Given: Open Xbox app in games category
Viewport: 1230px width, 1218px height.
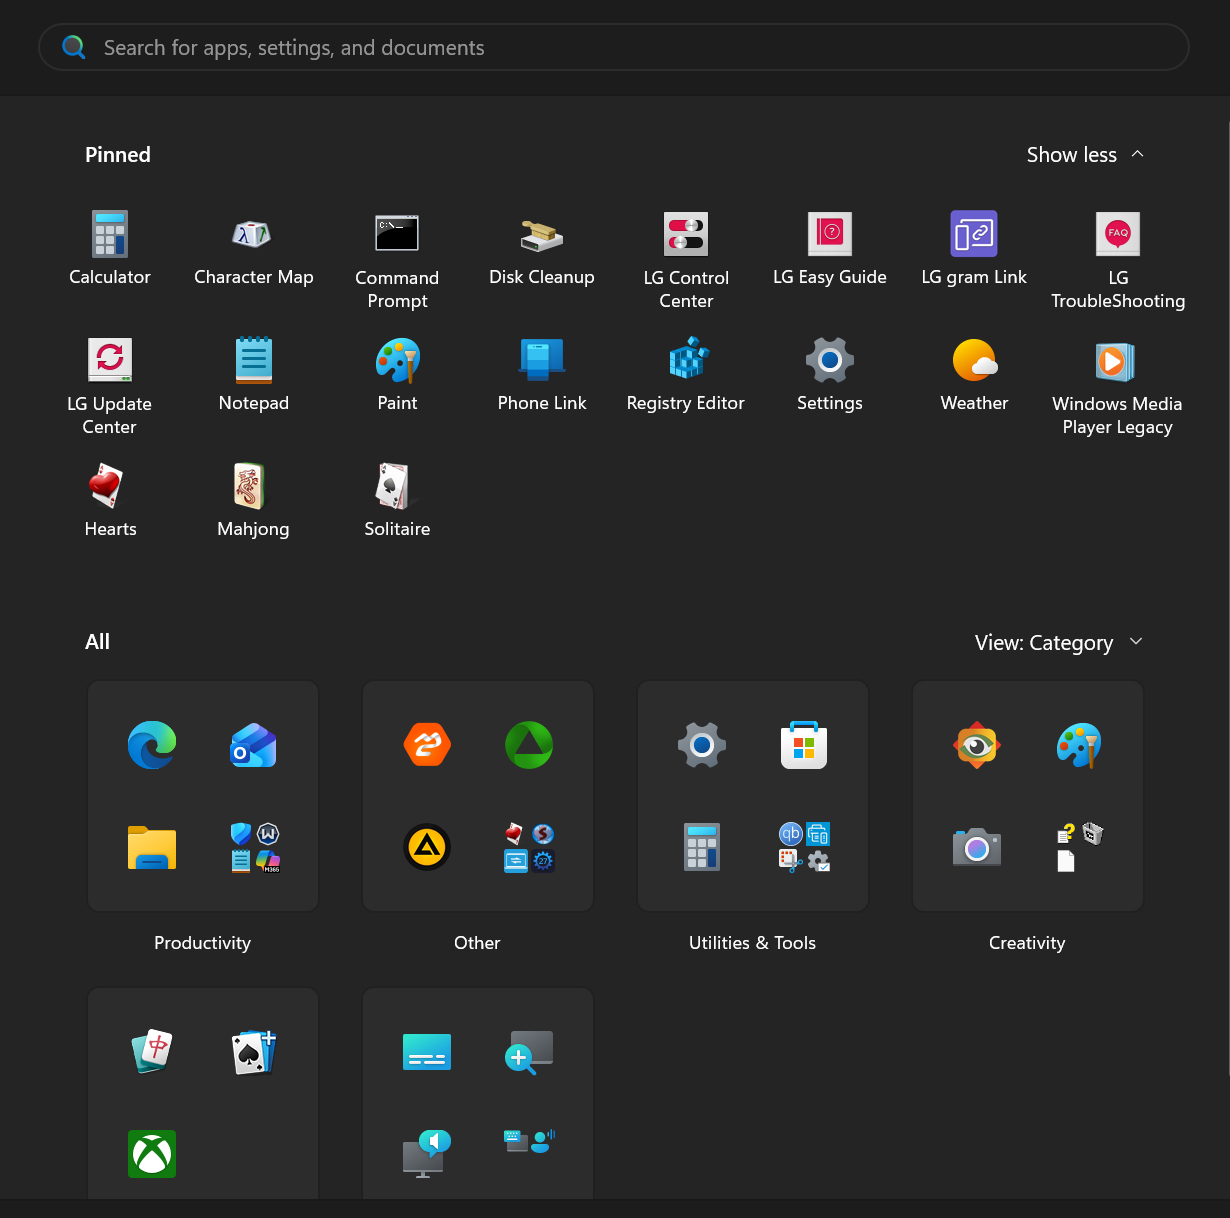Looking at the screenshot, I should point(152,1154).
